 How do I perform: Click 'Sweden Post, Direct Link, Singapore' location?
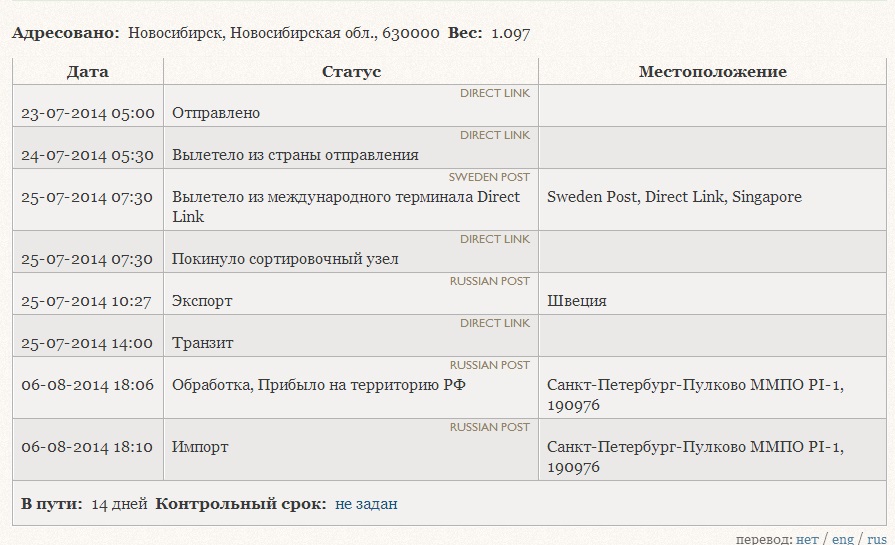674,197
